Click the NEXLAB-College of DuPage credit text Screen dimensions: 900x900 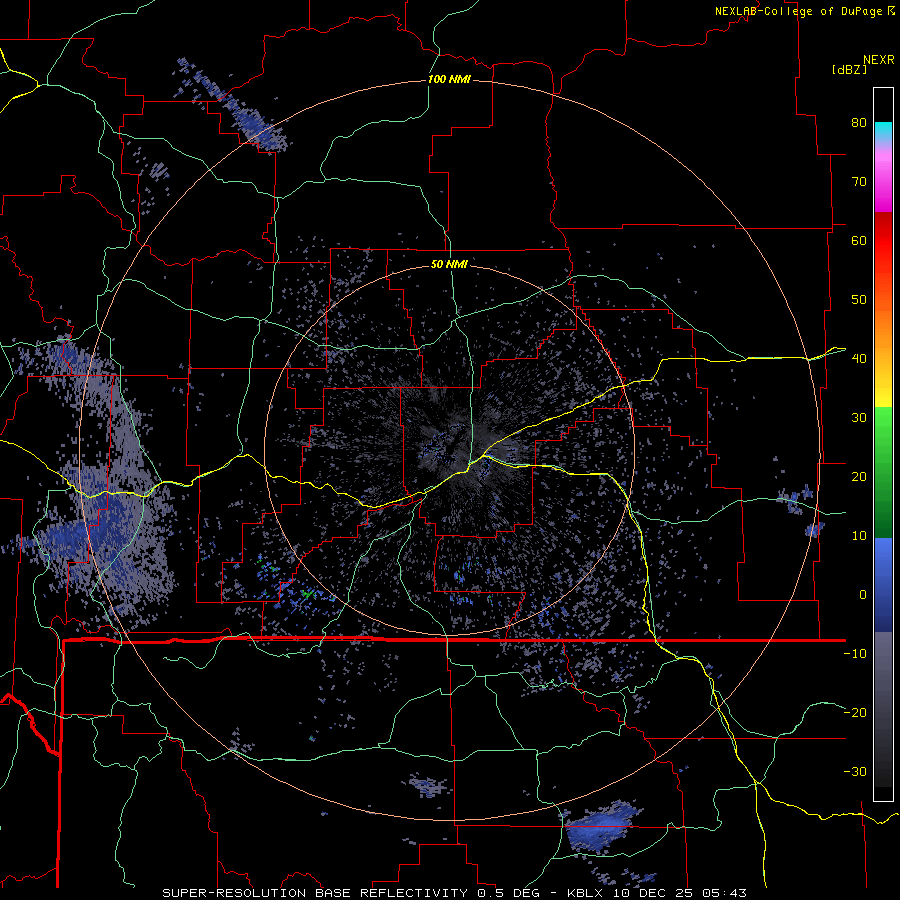click(798, 11)
